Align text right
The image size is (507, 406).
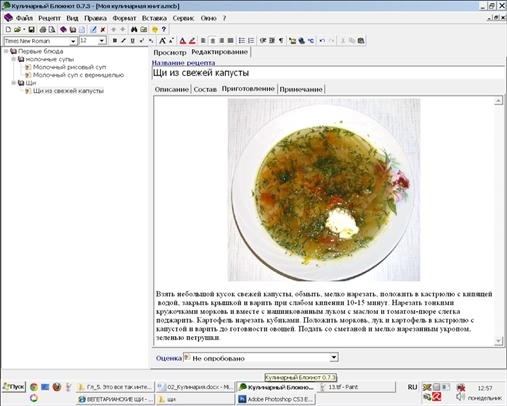point(221,41)
